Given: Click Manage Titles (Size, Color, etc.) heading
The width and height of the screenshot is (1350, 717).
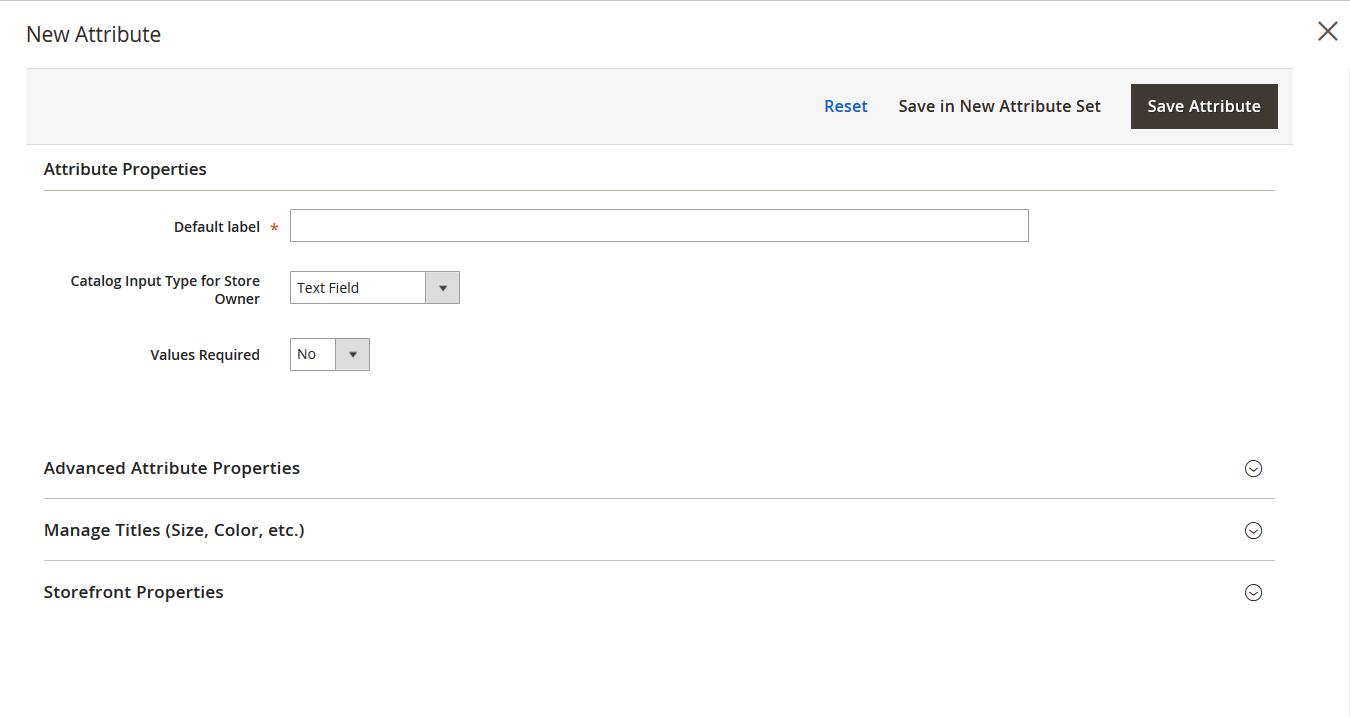Looking at the screenshot, I should [174, 530].
